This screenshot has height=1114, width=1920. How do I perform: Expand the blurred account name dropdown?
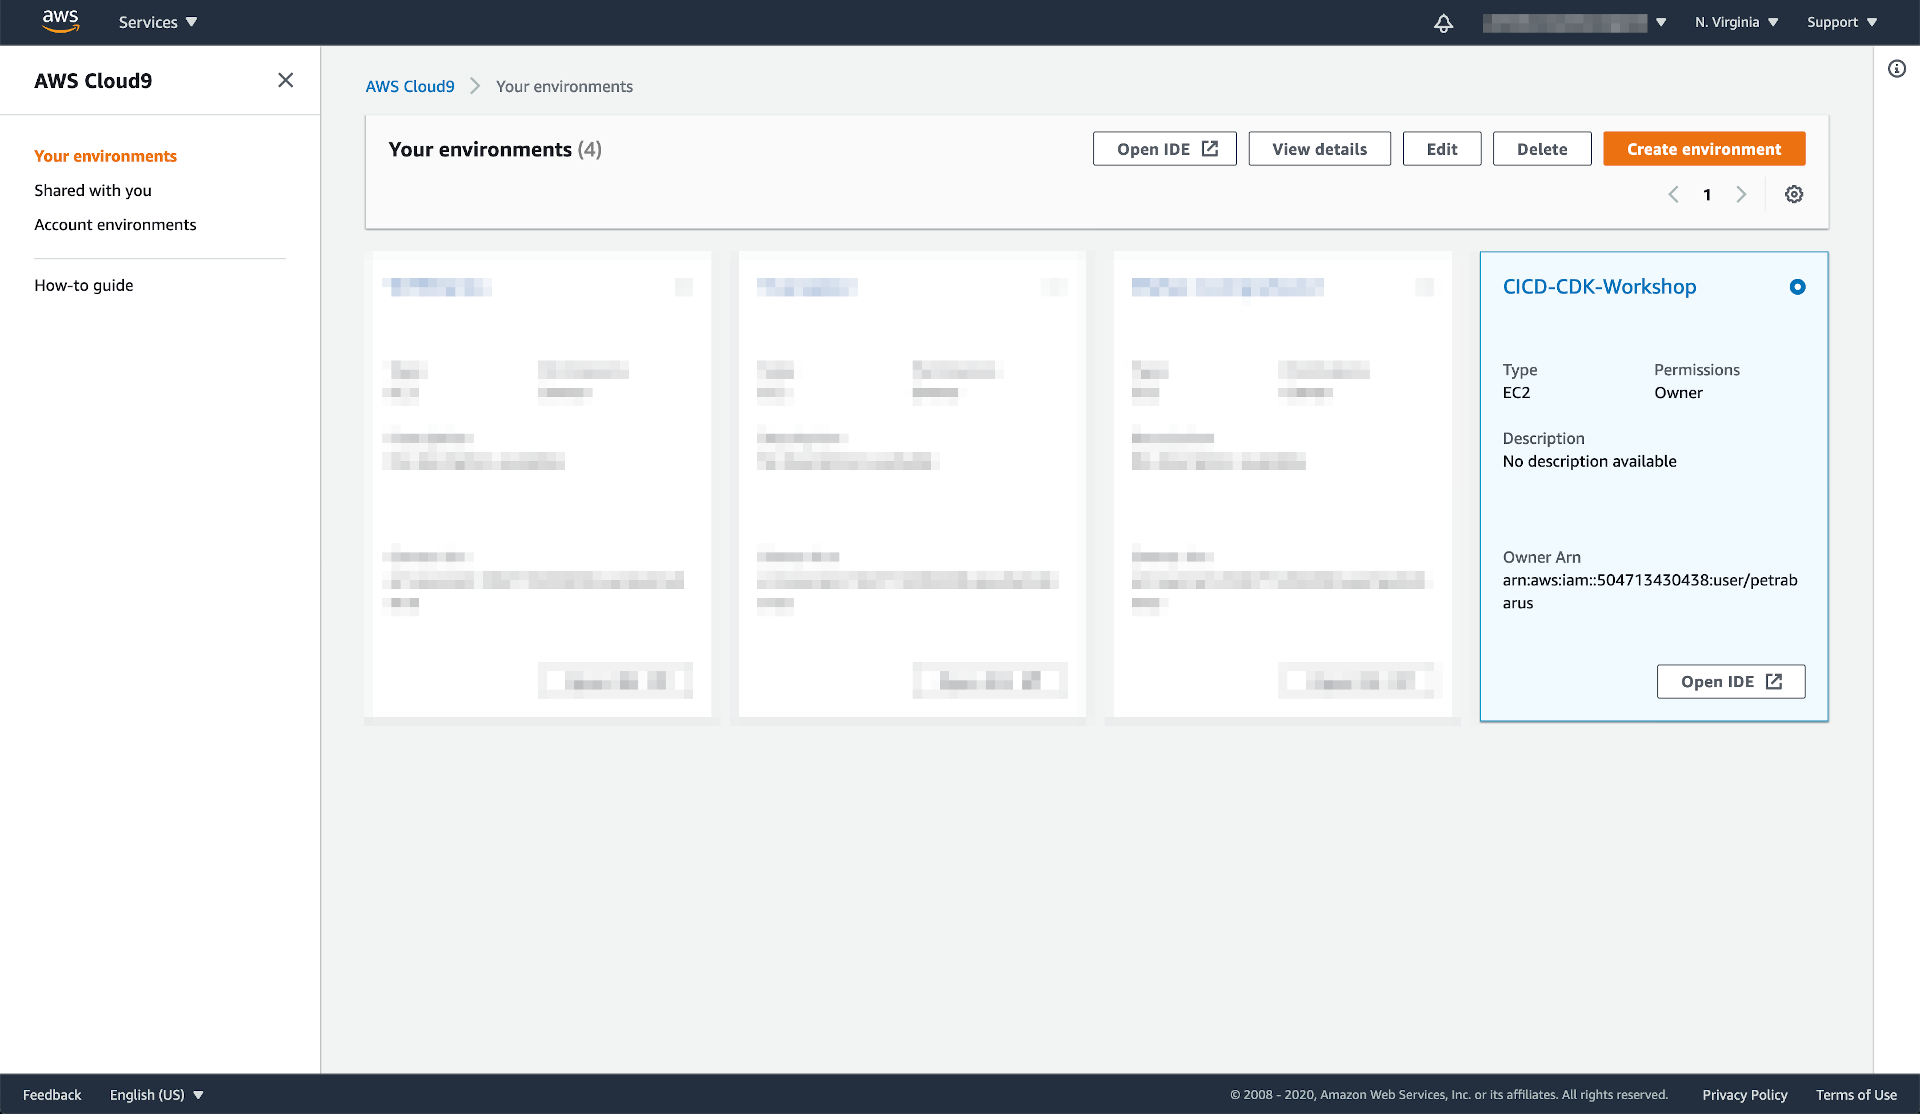(x=1574, y=23)
